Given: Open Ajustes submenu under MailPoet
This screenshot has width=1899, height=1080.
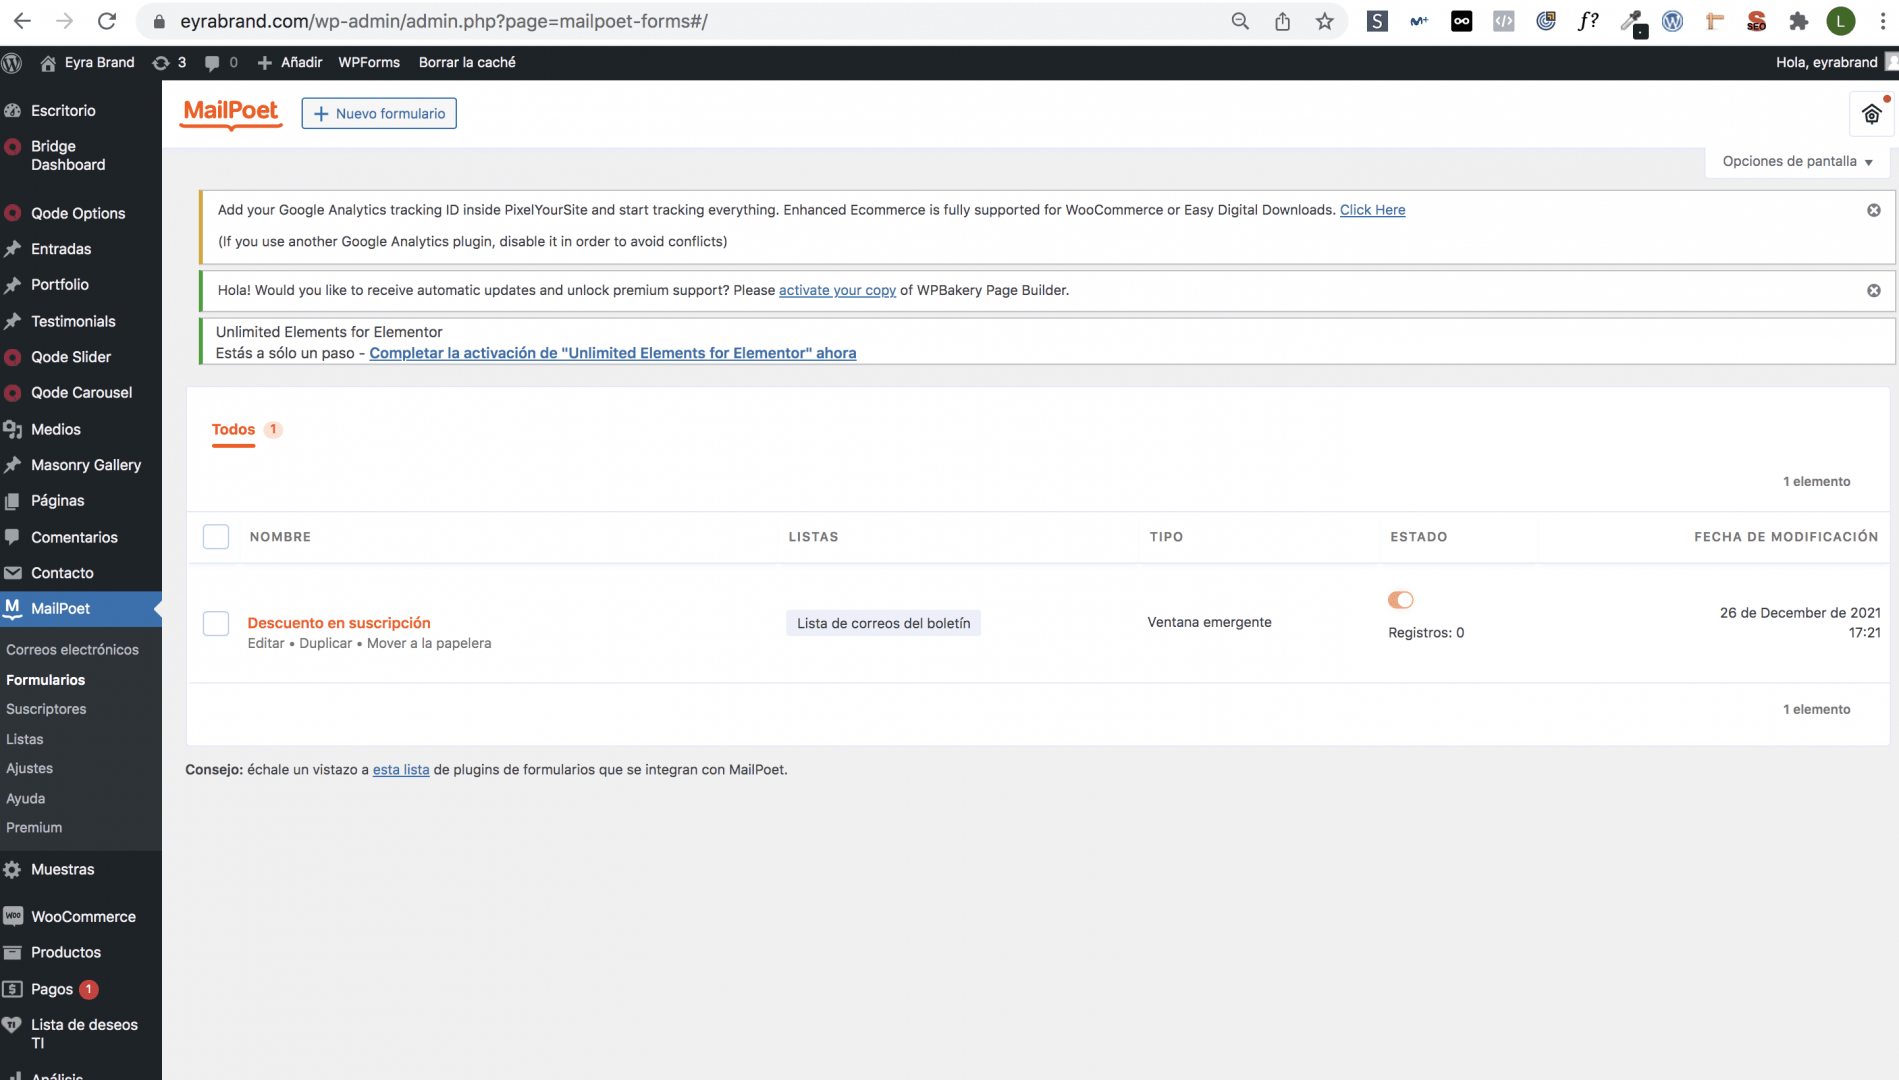Looking at the screenshot, I should (29, 768).
